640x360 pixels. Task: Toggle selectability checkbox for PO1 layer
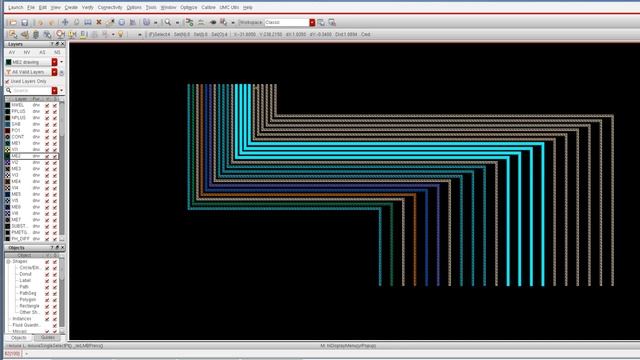pos(55,131)
